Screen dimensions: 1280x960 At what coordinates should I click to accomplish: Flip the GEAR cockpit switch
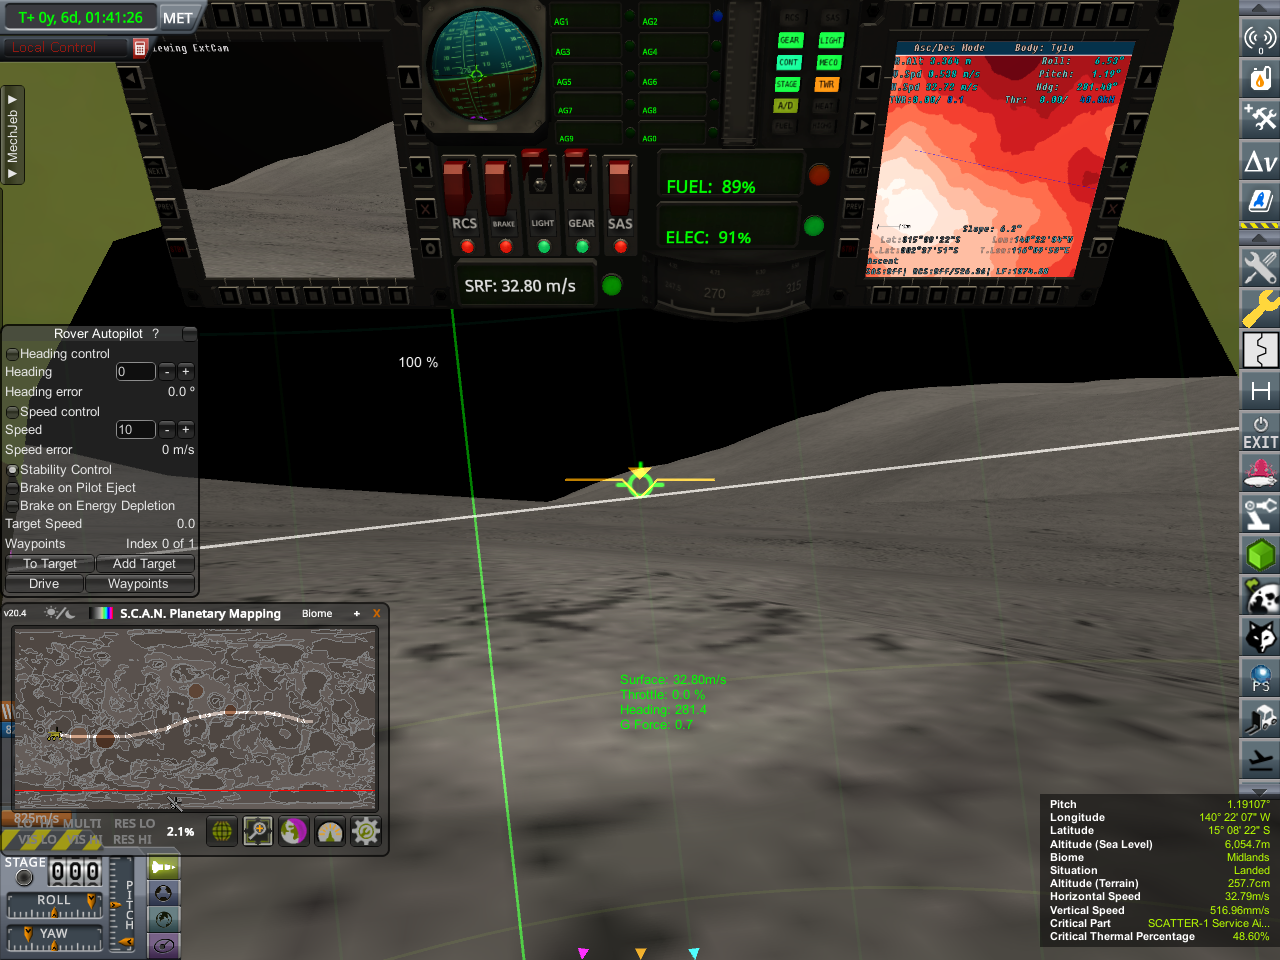pos(580,185)
